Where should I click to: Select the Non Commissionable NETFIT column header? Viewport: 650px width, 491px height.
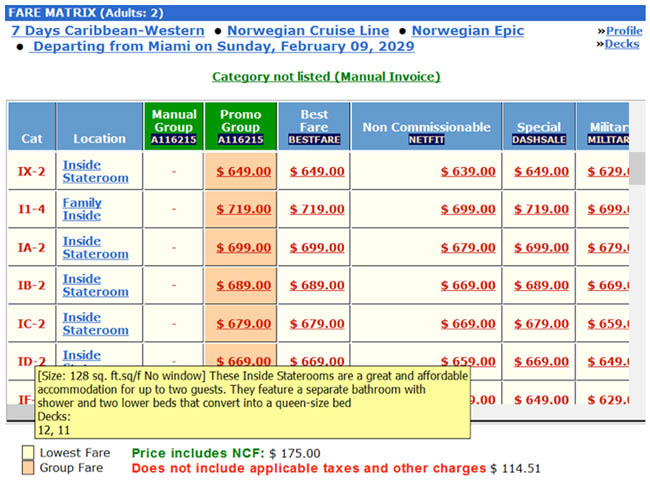(427, 126)
